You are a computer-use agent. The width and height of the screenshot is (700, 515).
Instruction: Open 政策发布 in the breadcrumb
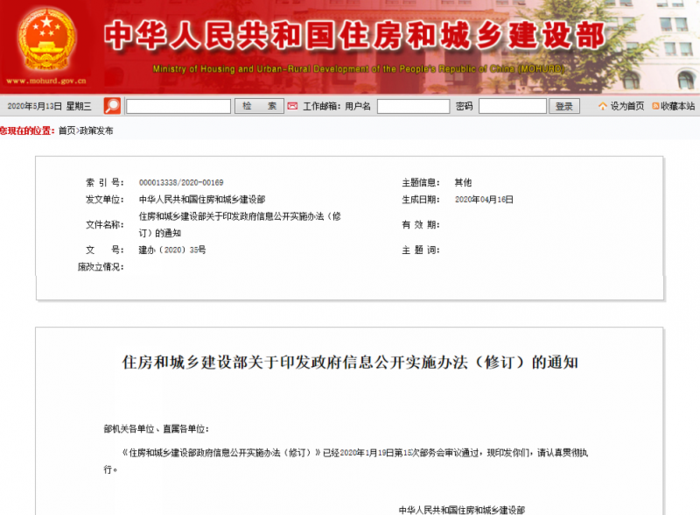[96, 131]
